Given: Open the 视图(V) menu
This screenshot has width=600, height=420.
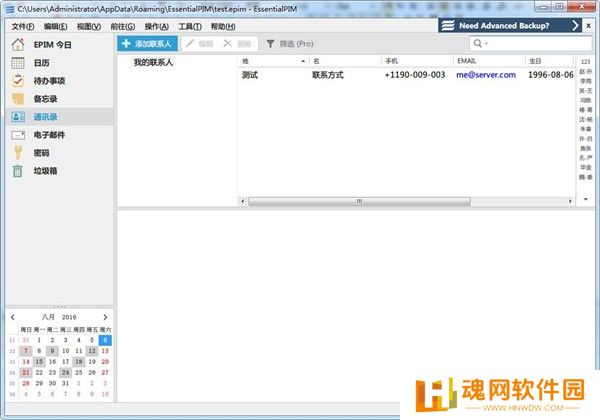Looking at the screenshot, I should click(x=89, y=26).
